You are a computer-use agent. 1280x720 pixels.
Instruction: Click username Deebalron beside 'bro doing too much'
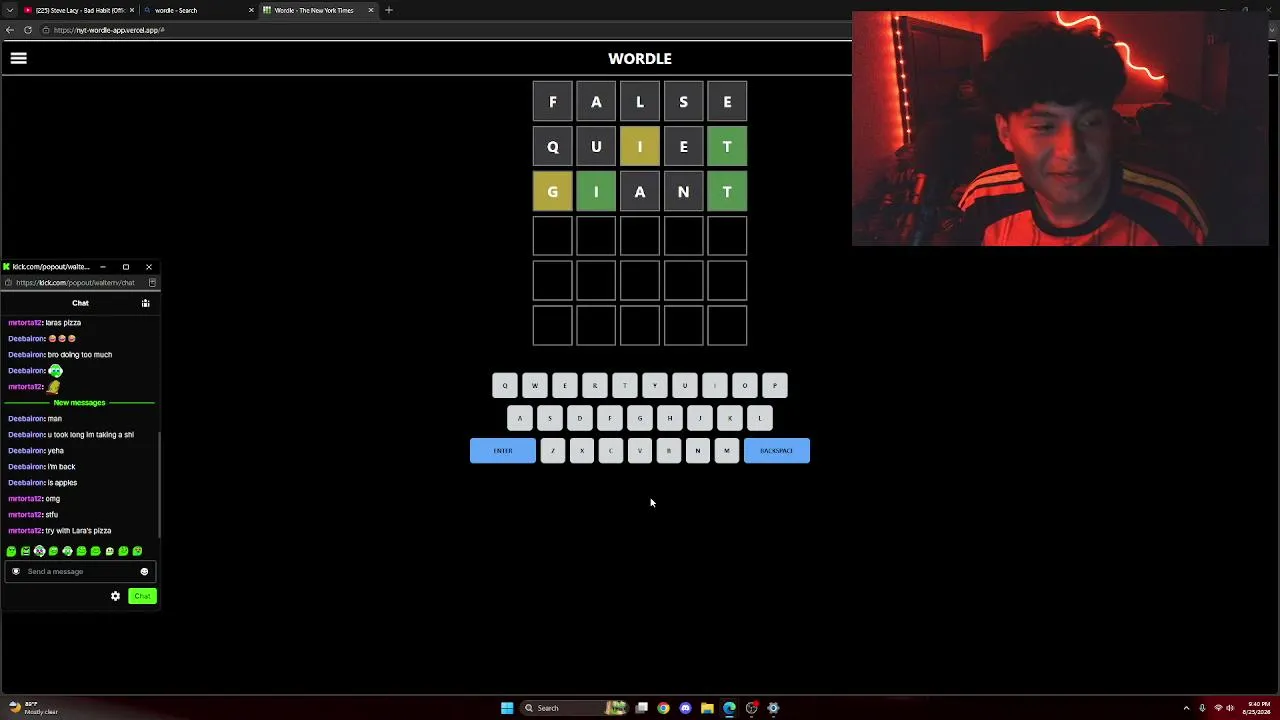(x=26, y=355)
